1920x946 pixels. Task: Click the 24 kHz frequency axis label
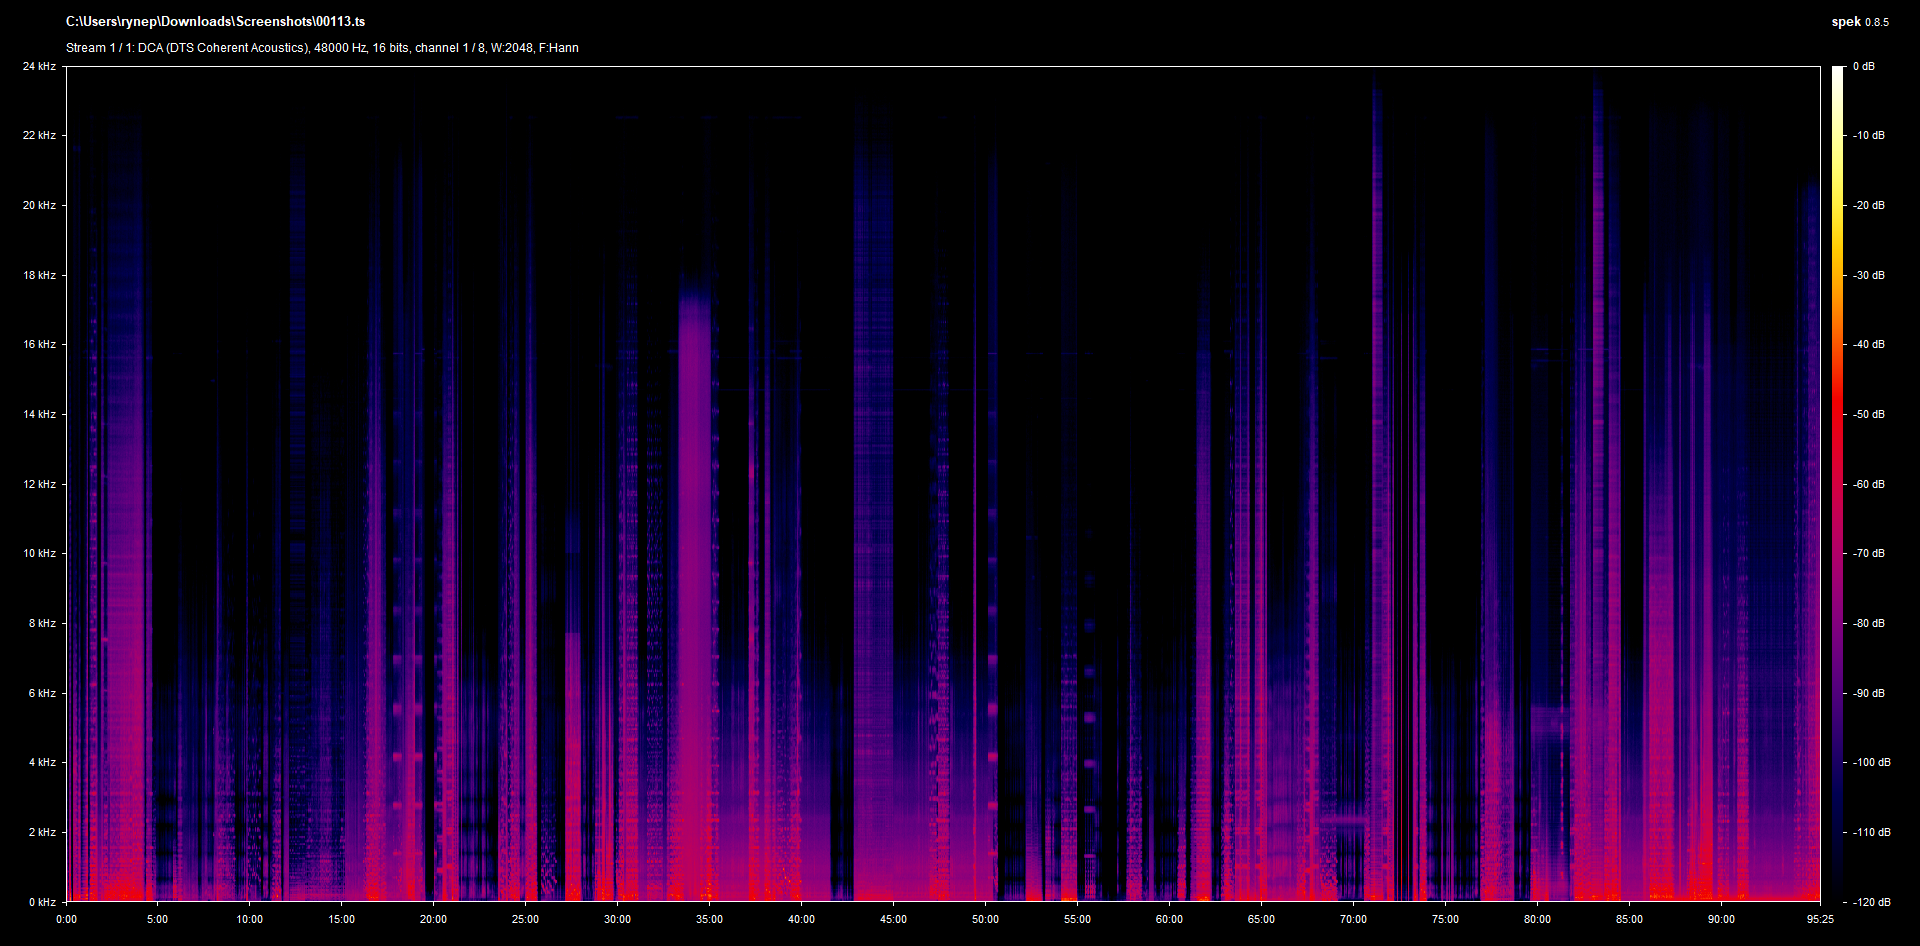(x=40, y=66)
